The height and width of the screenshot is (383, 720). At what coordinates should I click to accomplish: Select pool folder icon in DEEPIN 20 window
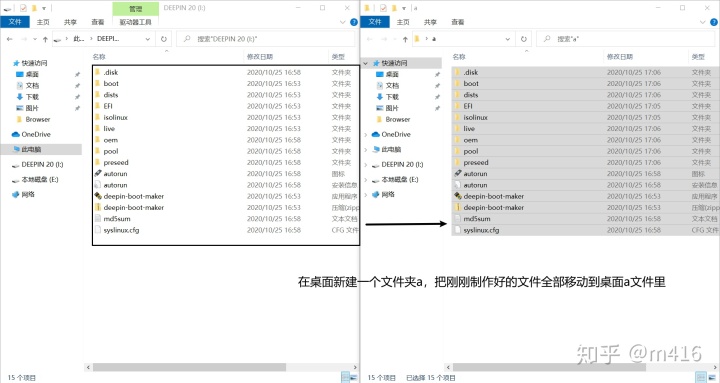(97, 151)
